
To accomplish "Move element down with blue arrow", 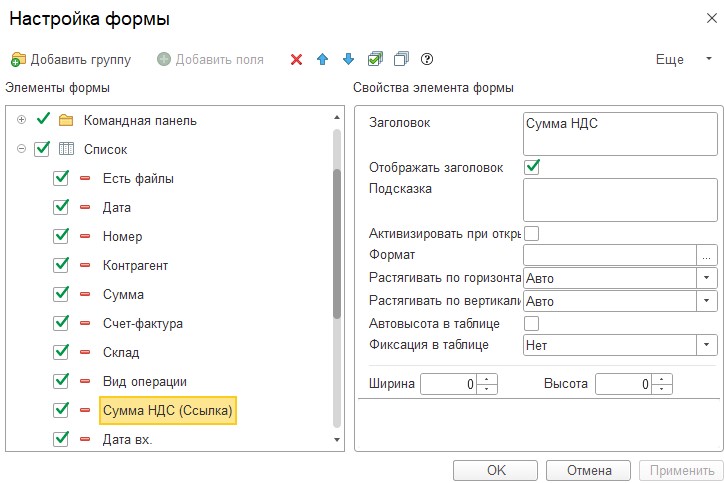I will tap(348, 60).
